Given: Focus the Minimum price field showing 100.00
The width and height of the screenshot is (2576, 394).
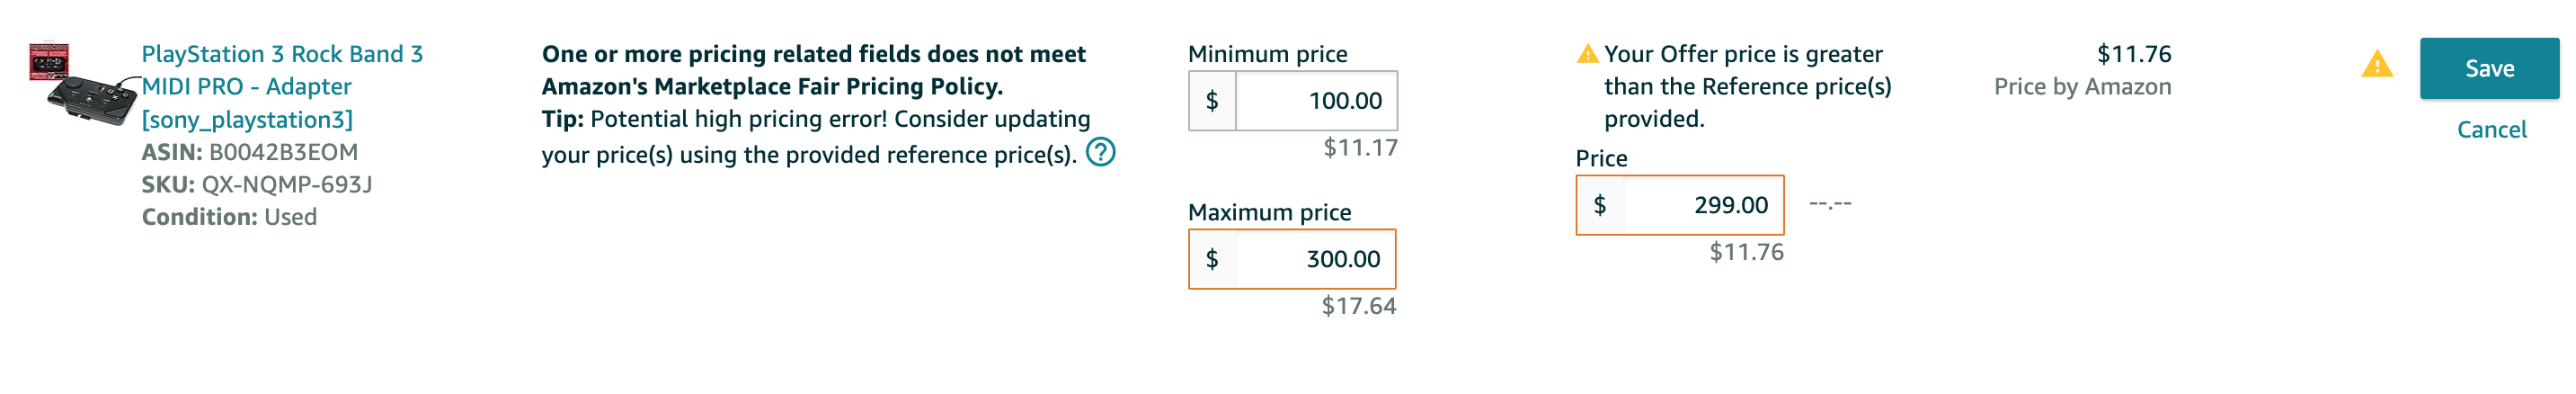Looking at the screenshot, I should click(1315, 101).
